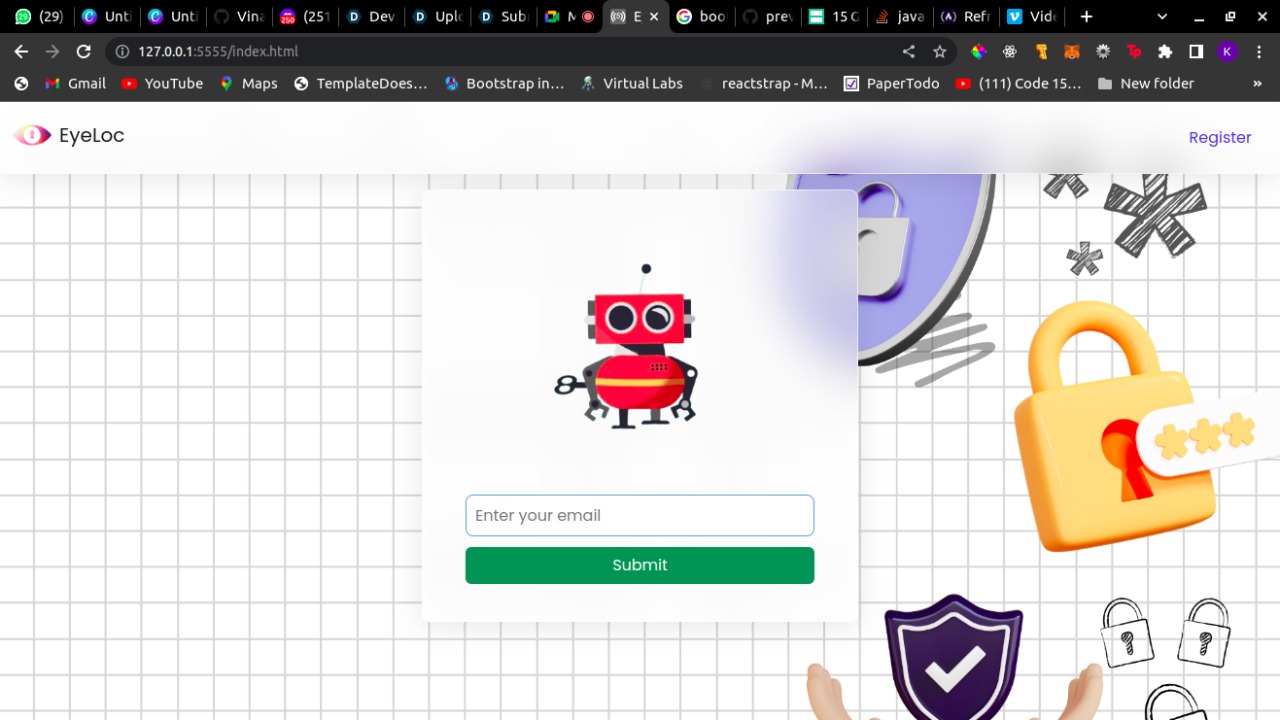
Task: Switch to Uplc tab
Action: point(436,17)
